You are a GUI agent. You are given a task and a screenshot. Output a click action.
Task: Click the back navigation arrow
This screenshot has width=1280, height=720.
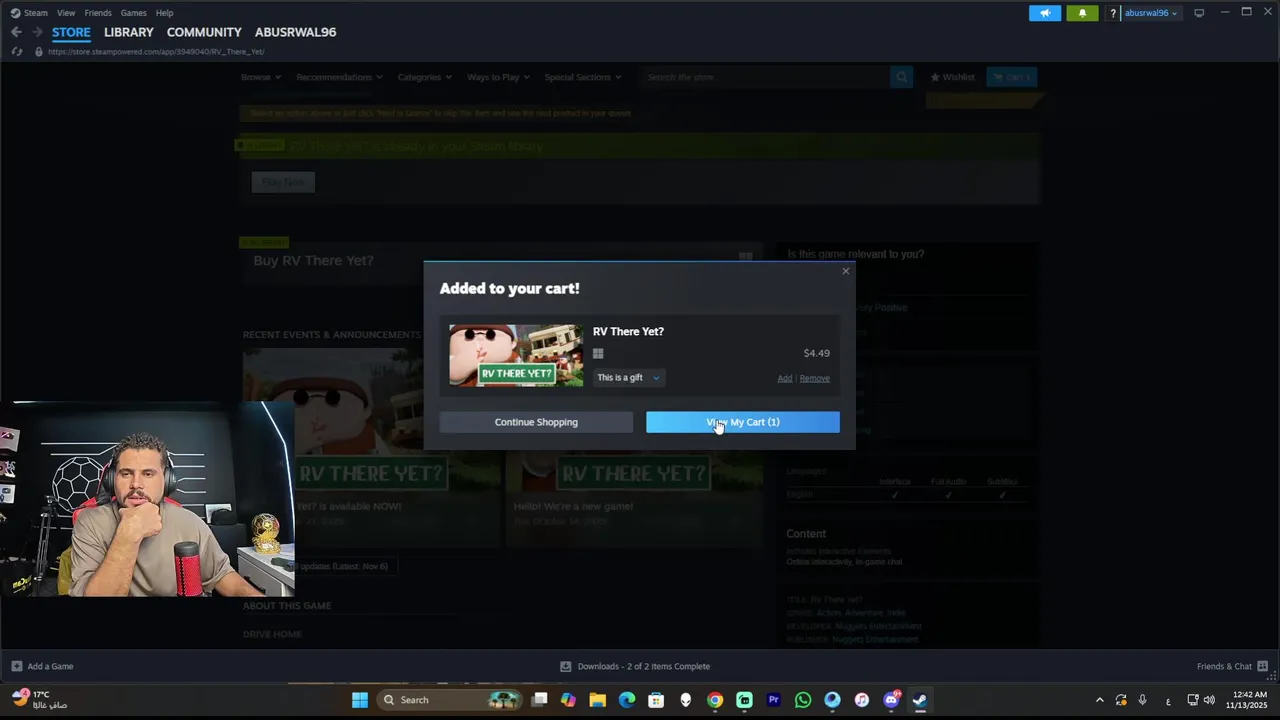(16, 32)
